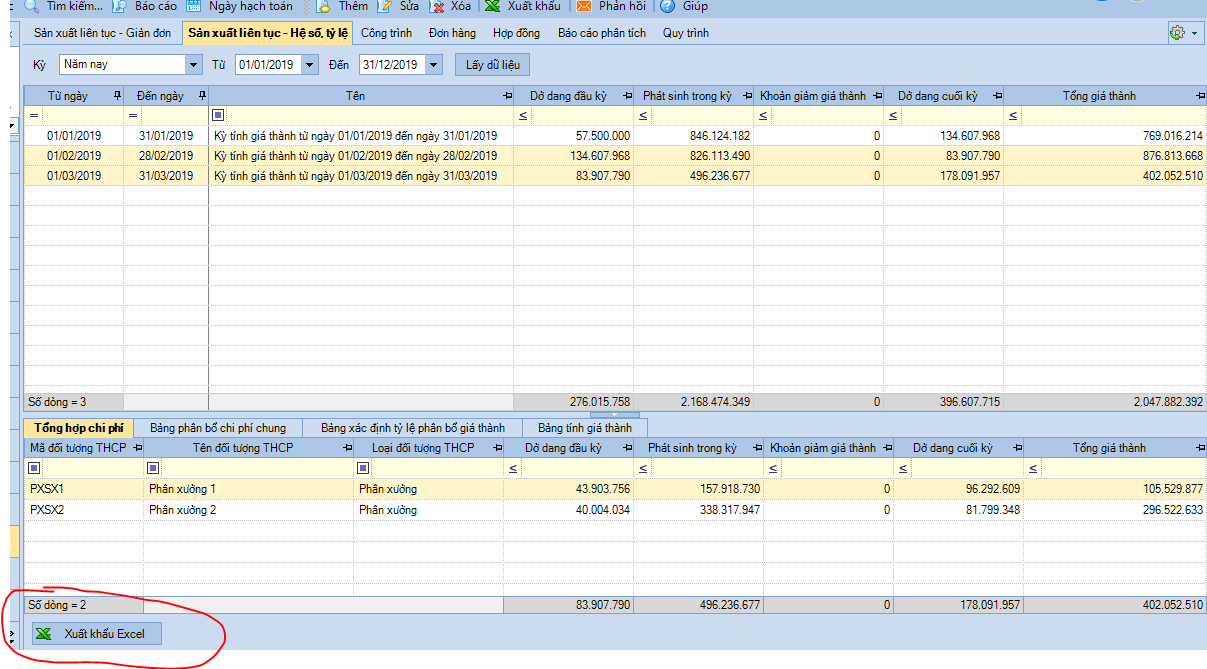This screenshot has height=669, width=1207.
Task: Select the Tổng hợp chi phí tab
Action: click(x=78, y=428)
